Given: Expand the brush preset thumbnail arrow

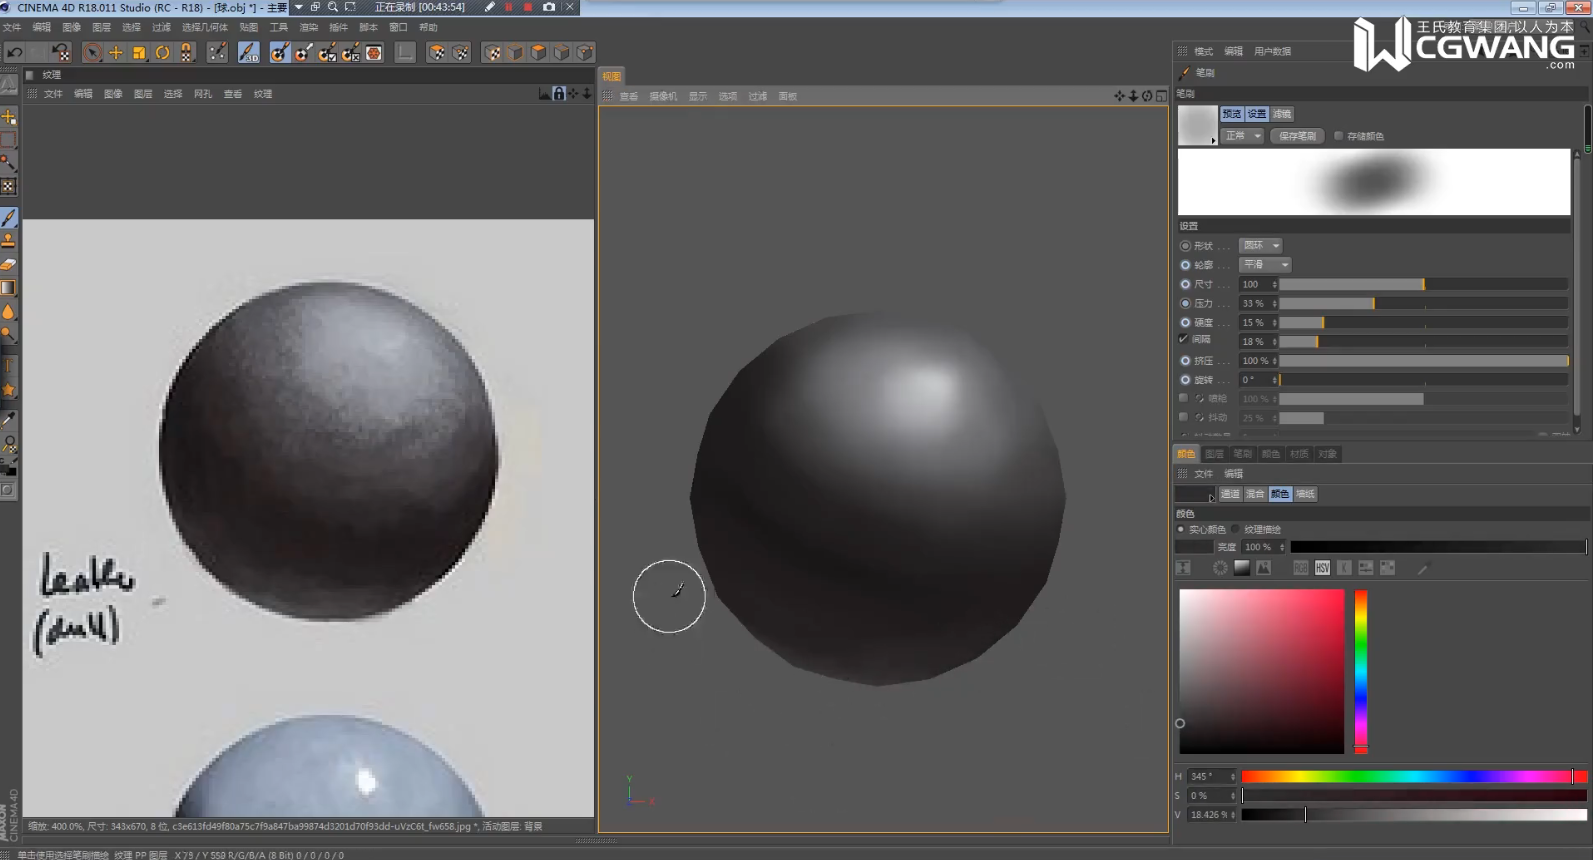Looking at the screenshot, I should pyautogui.click(x=1213, y=141).
